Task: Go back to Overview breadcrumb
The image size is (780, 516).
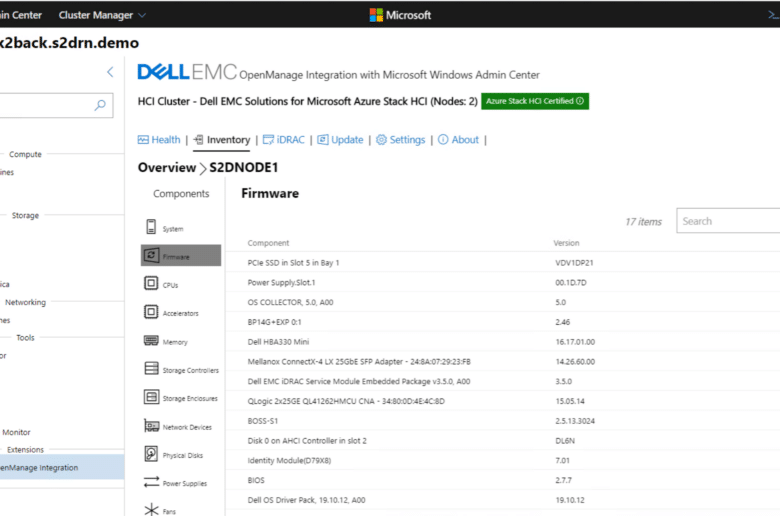Action: (167, 168)
